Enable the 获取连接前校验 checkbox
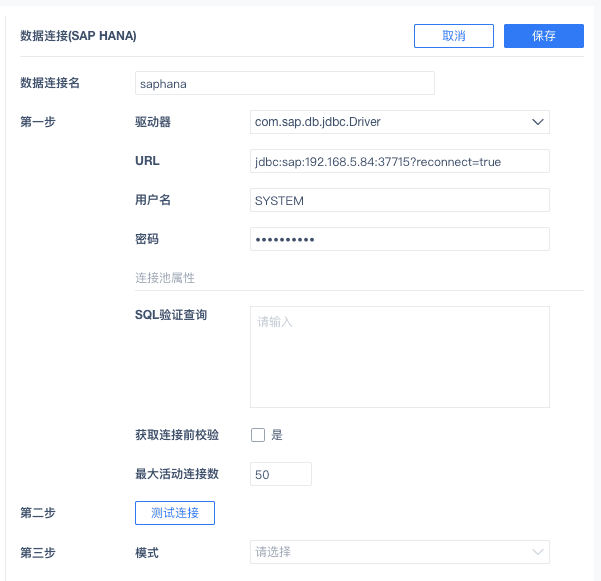The height and width of the screenshot is (581, 601). pos(258,435)
